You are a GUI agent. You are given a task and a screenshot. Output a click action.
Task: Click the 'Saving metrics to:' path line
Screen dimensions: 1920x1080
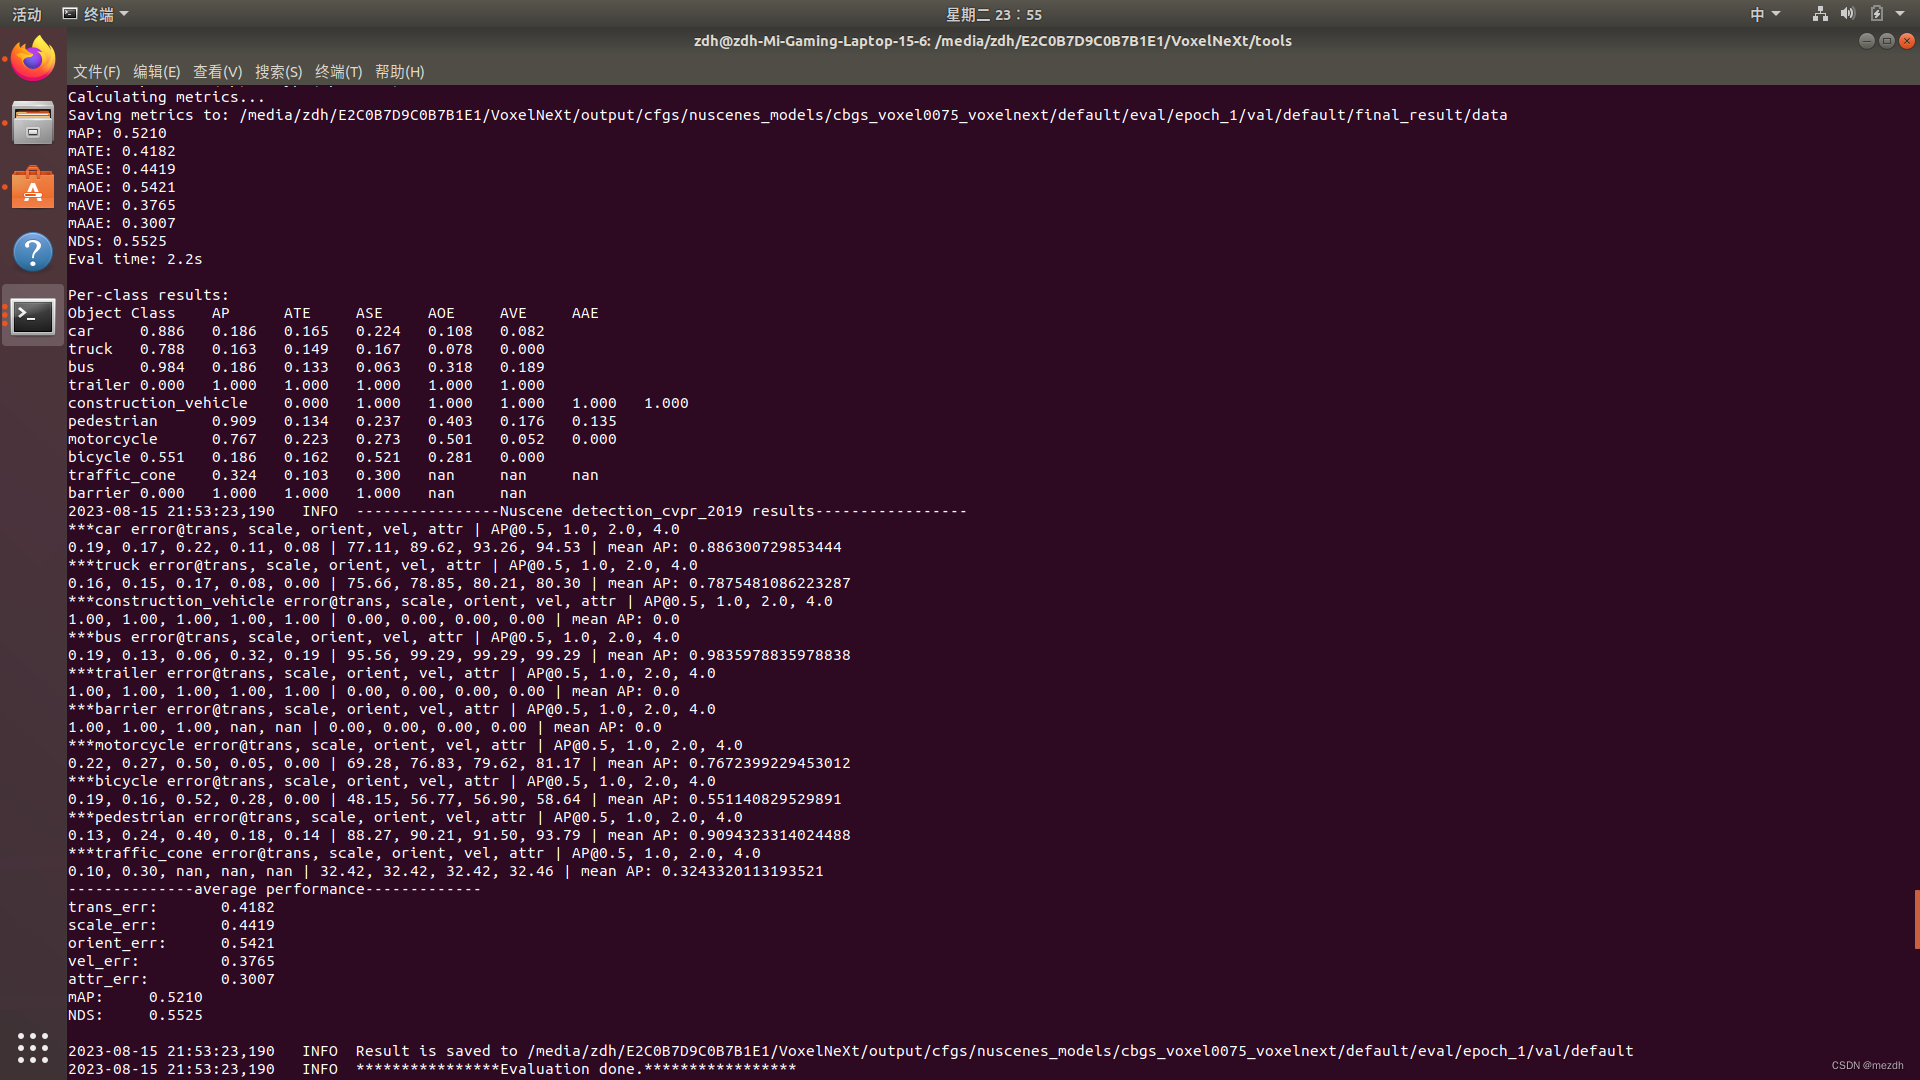click(x=787, y=115)
